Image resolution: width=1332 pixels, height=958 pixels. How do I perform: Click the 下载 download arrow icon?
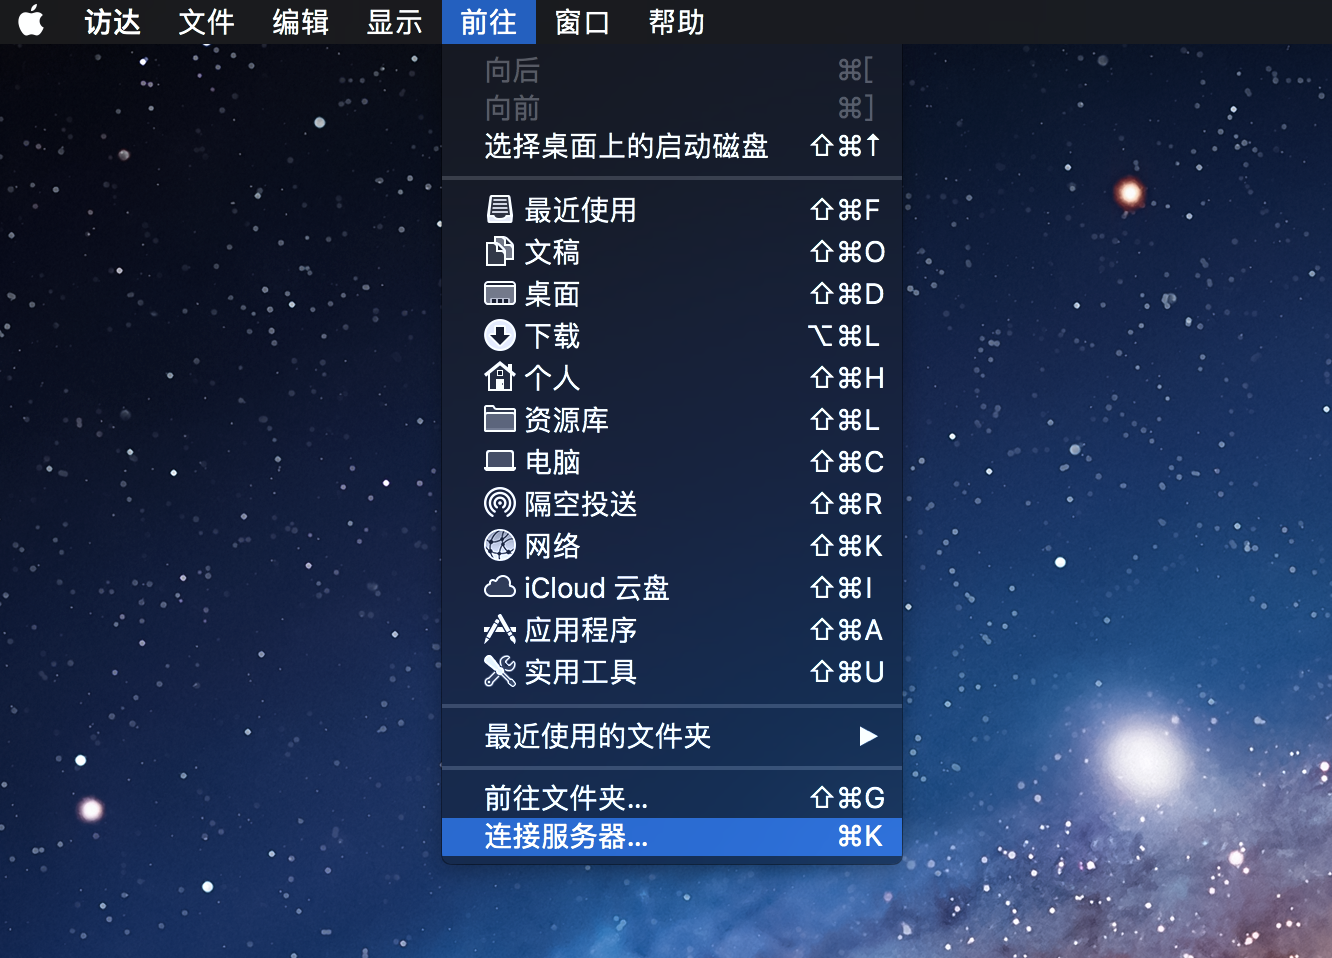499,335
